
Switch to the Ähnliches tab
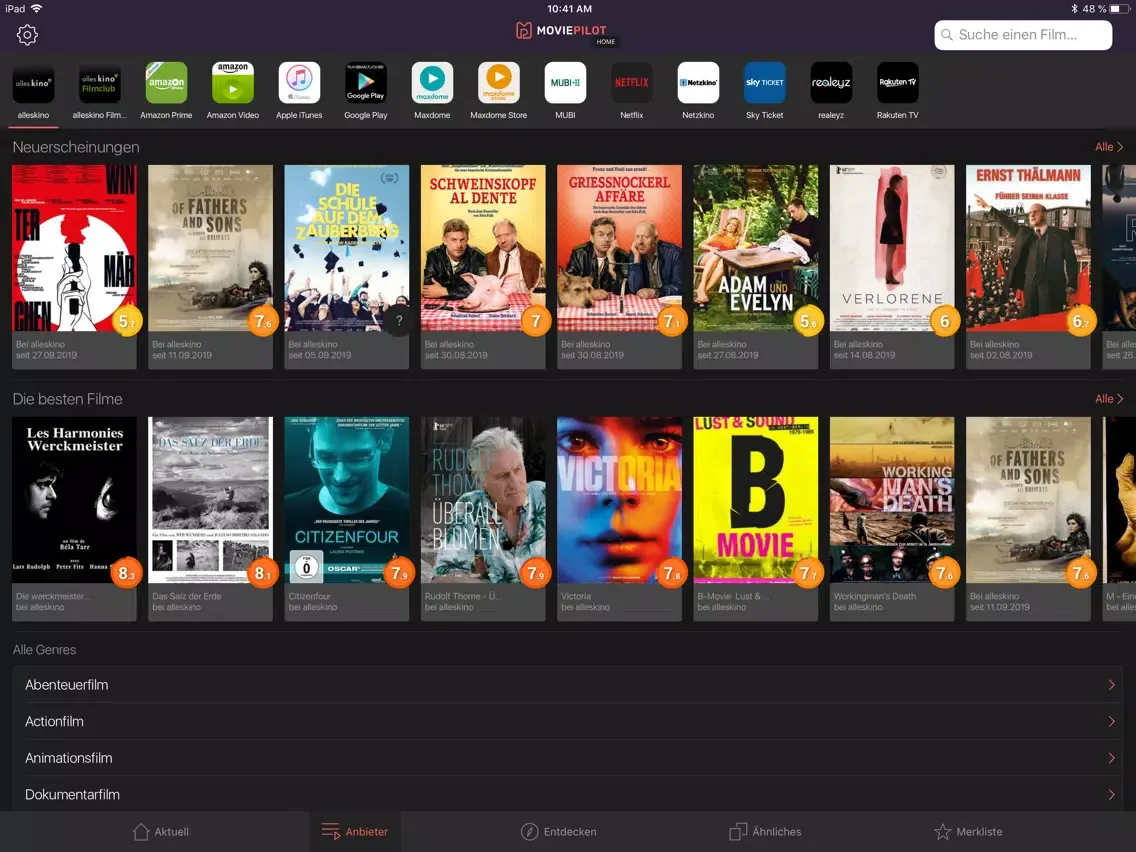click(765, 832)
